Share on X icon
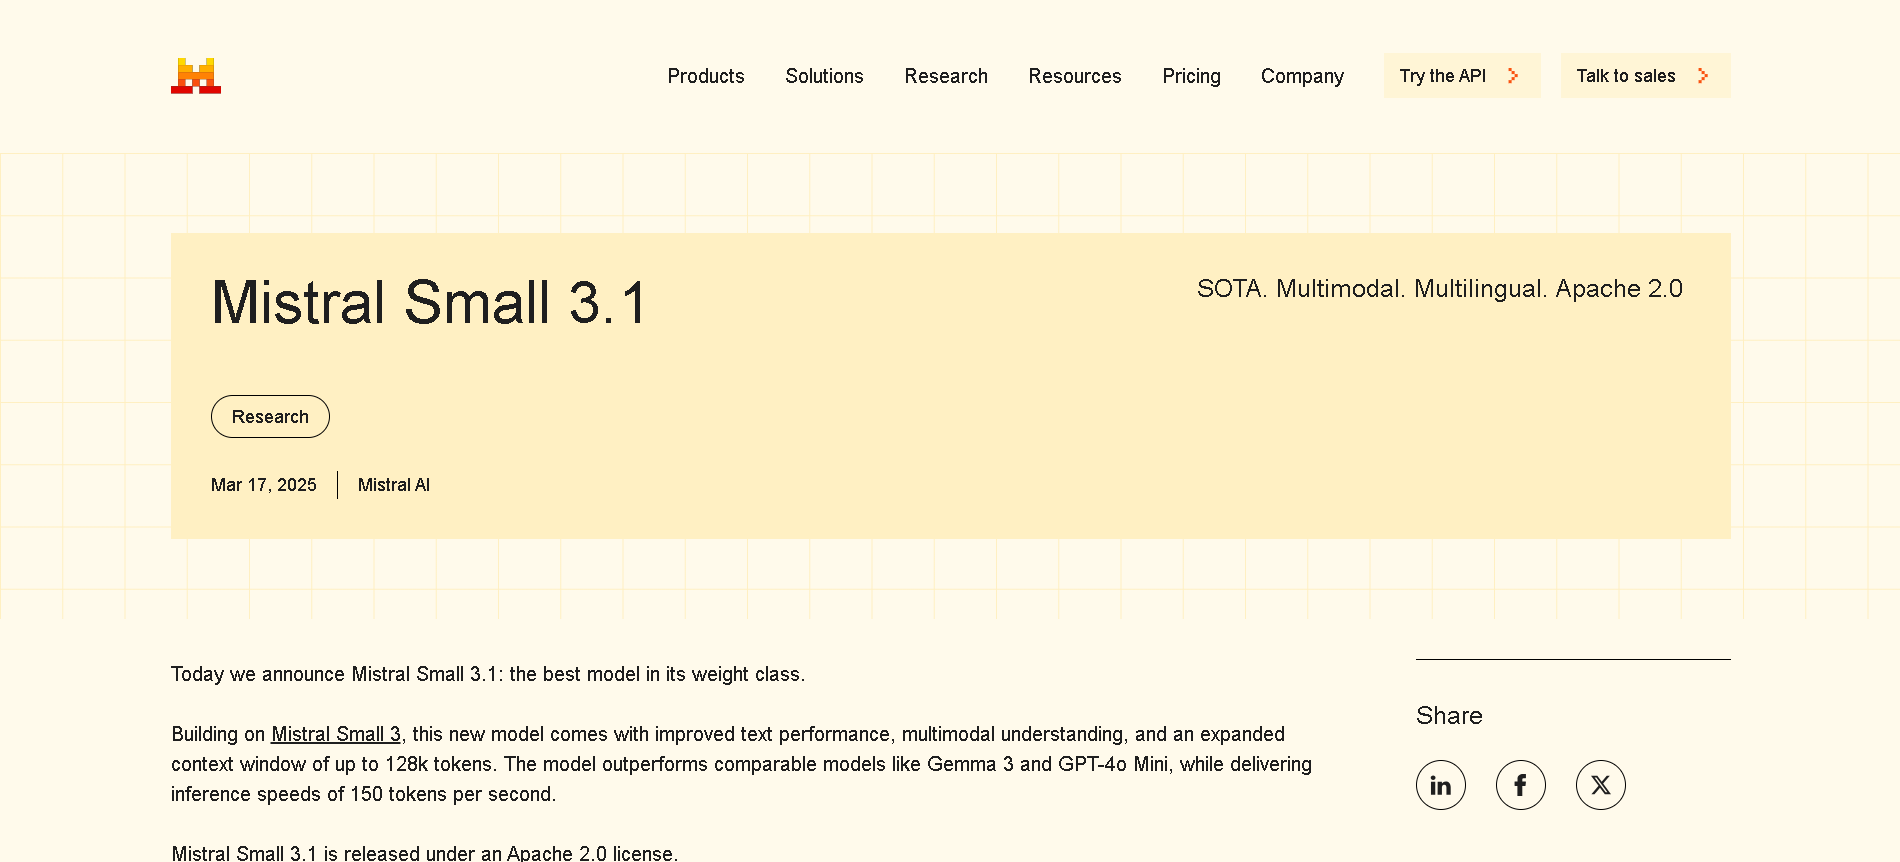The image size is (1900, 862). [1600, 785]
